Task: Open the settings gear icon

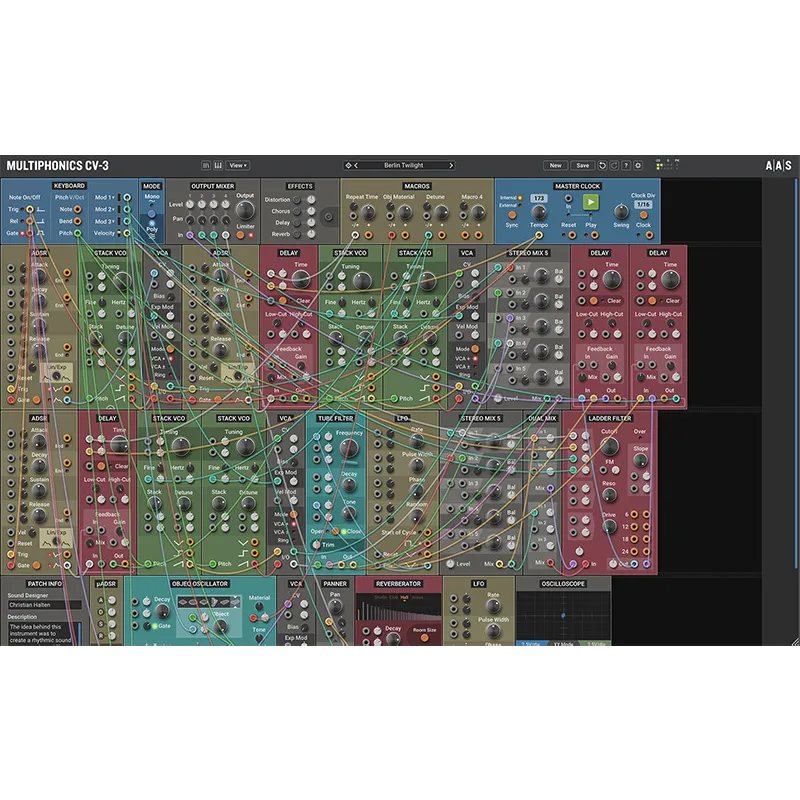Action: (x=638, y=165)
